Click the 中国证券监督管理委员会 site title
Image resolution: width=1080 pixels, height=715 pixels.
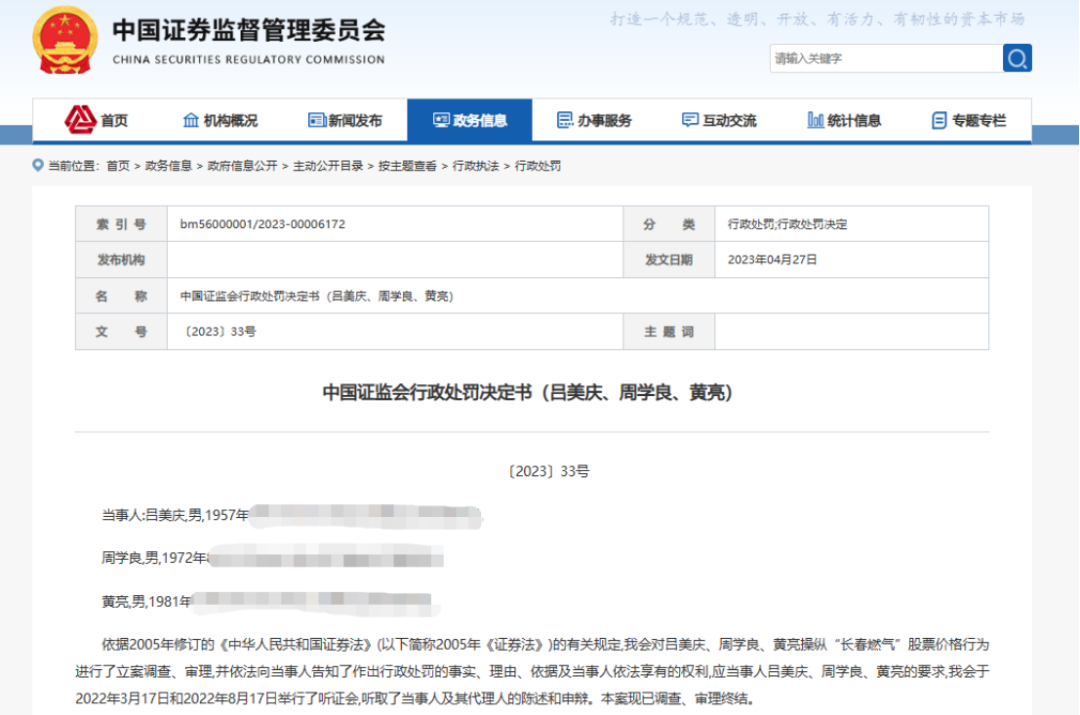(x=249, y=30)
